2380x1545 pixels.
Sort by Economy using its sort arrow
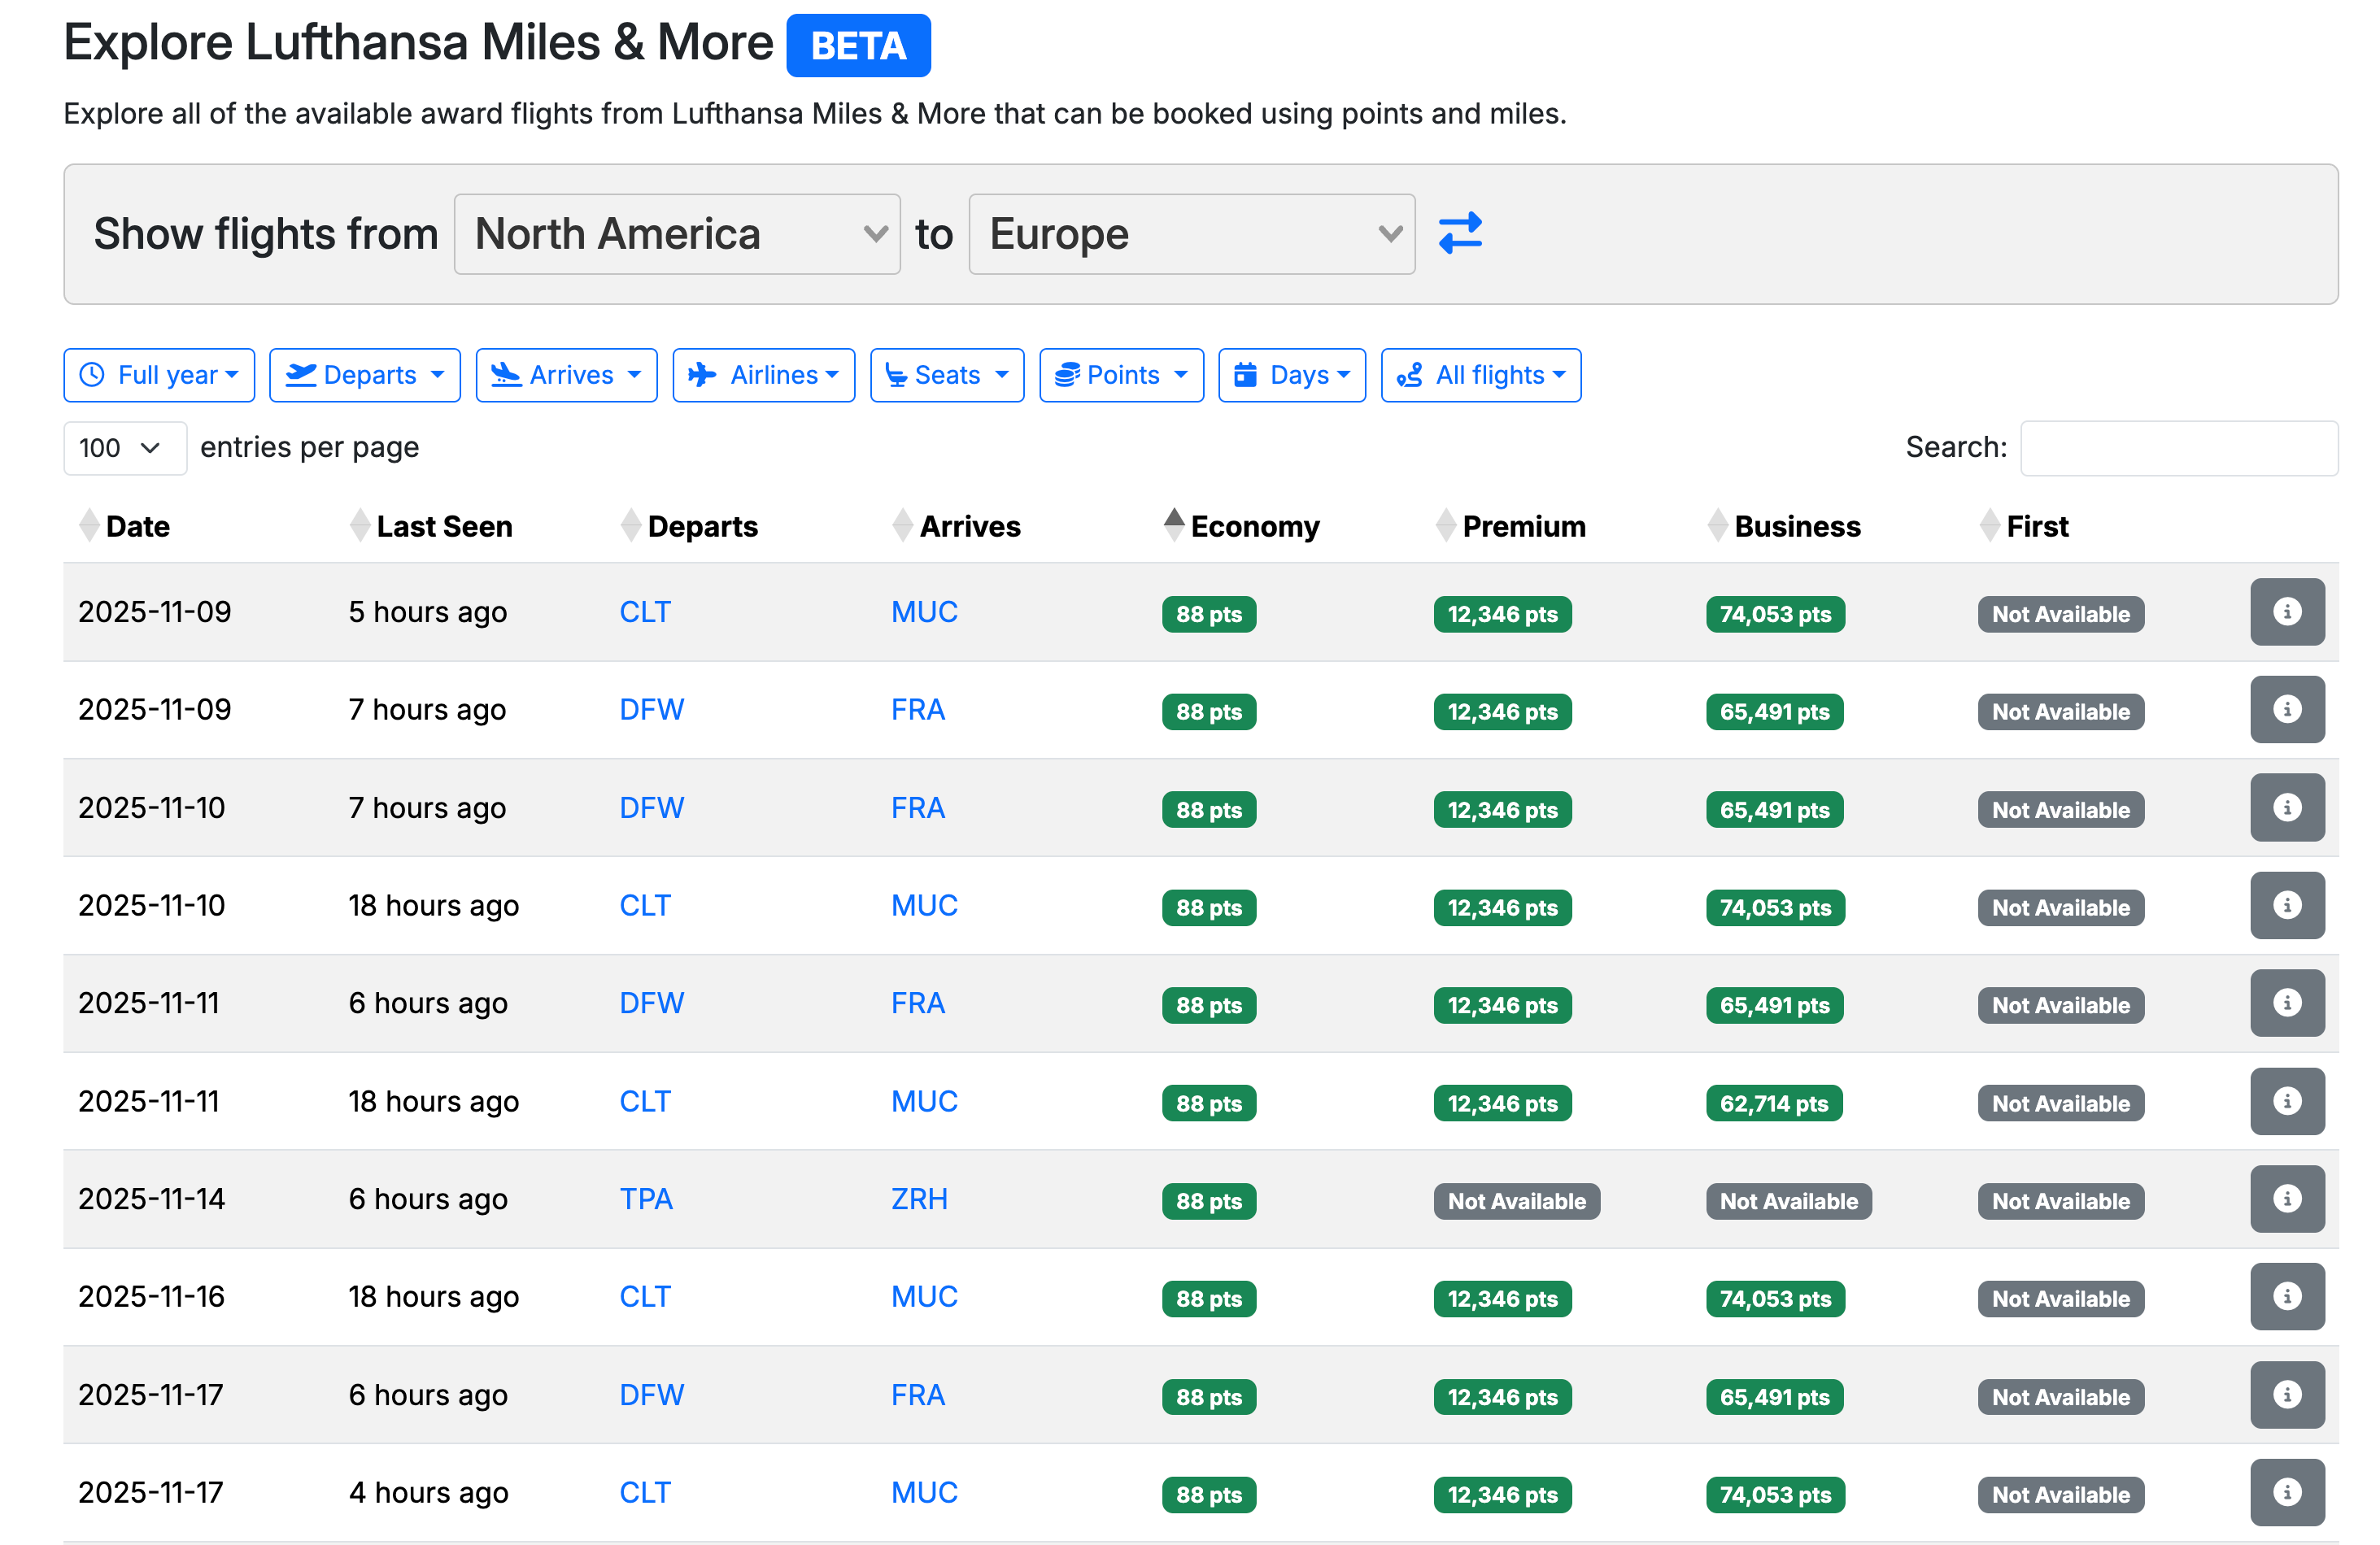(1174, 526)
